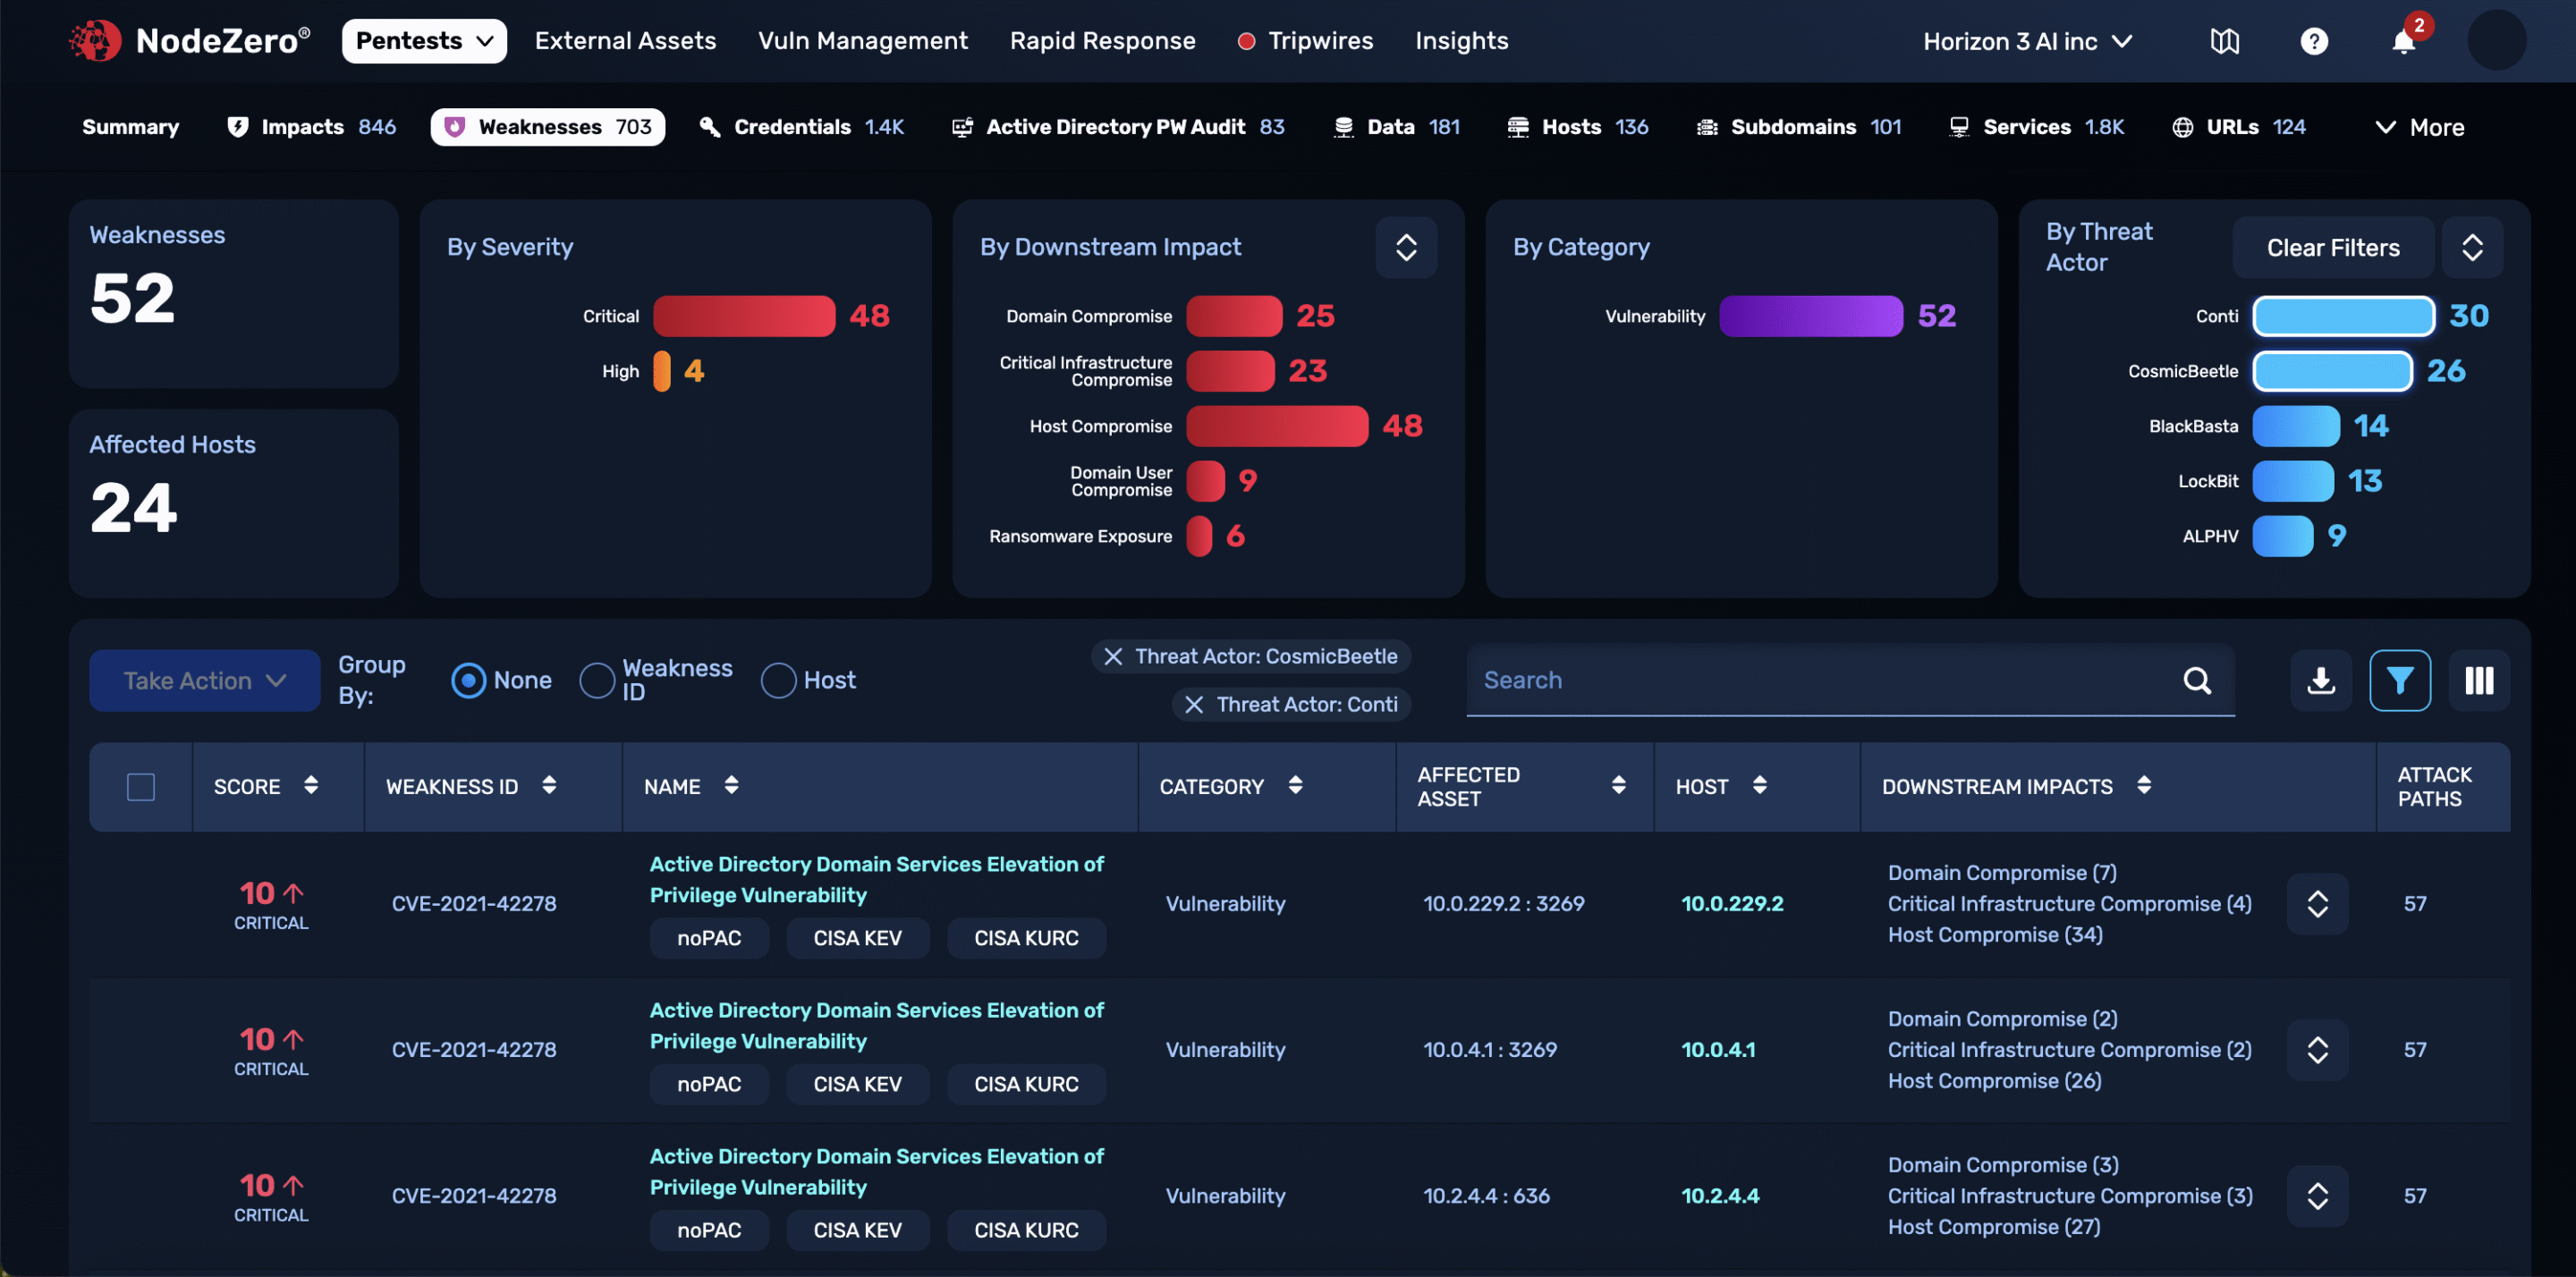Switch to the Summary tab

[x=130, y=127]
